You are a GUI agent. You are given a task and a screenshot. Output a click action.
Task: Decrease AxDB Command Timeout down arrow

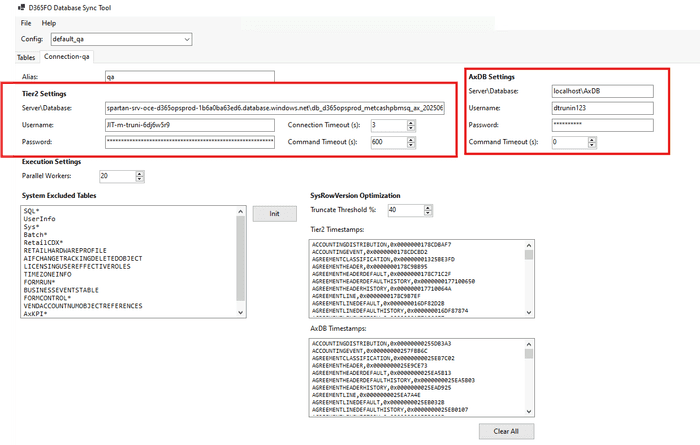tap(592, 146)
